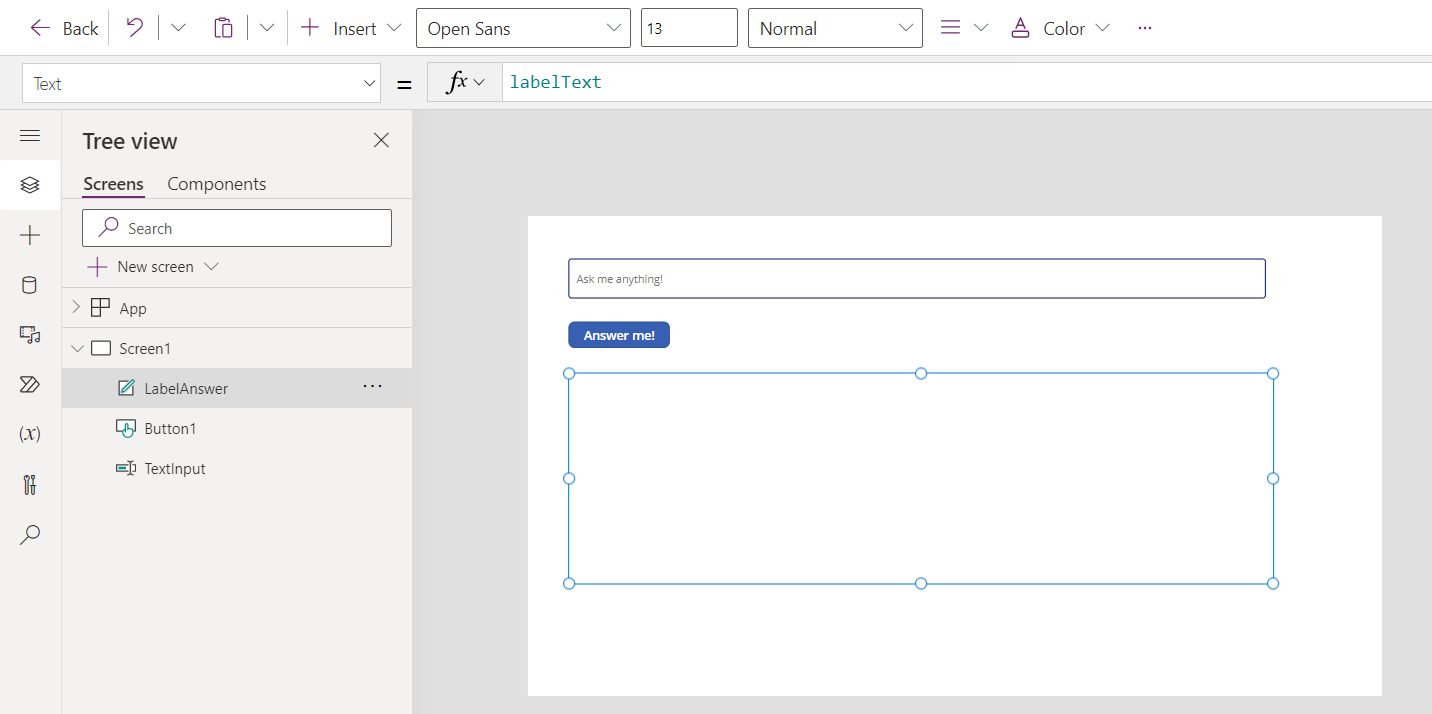
Task: Click the Tree view search field
Action: point(237,228)
